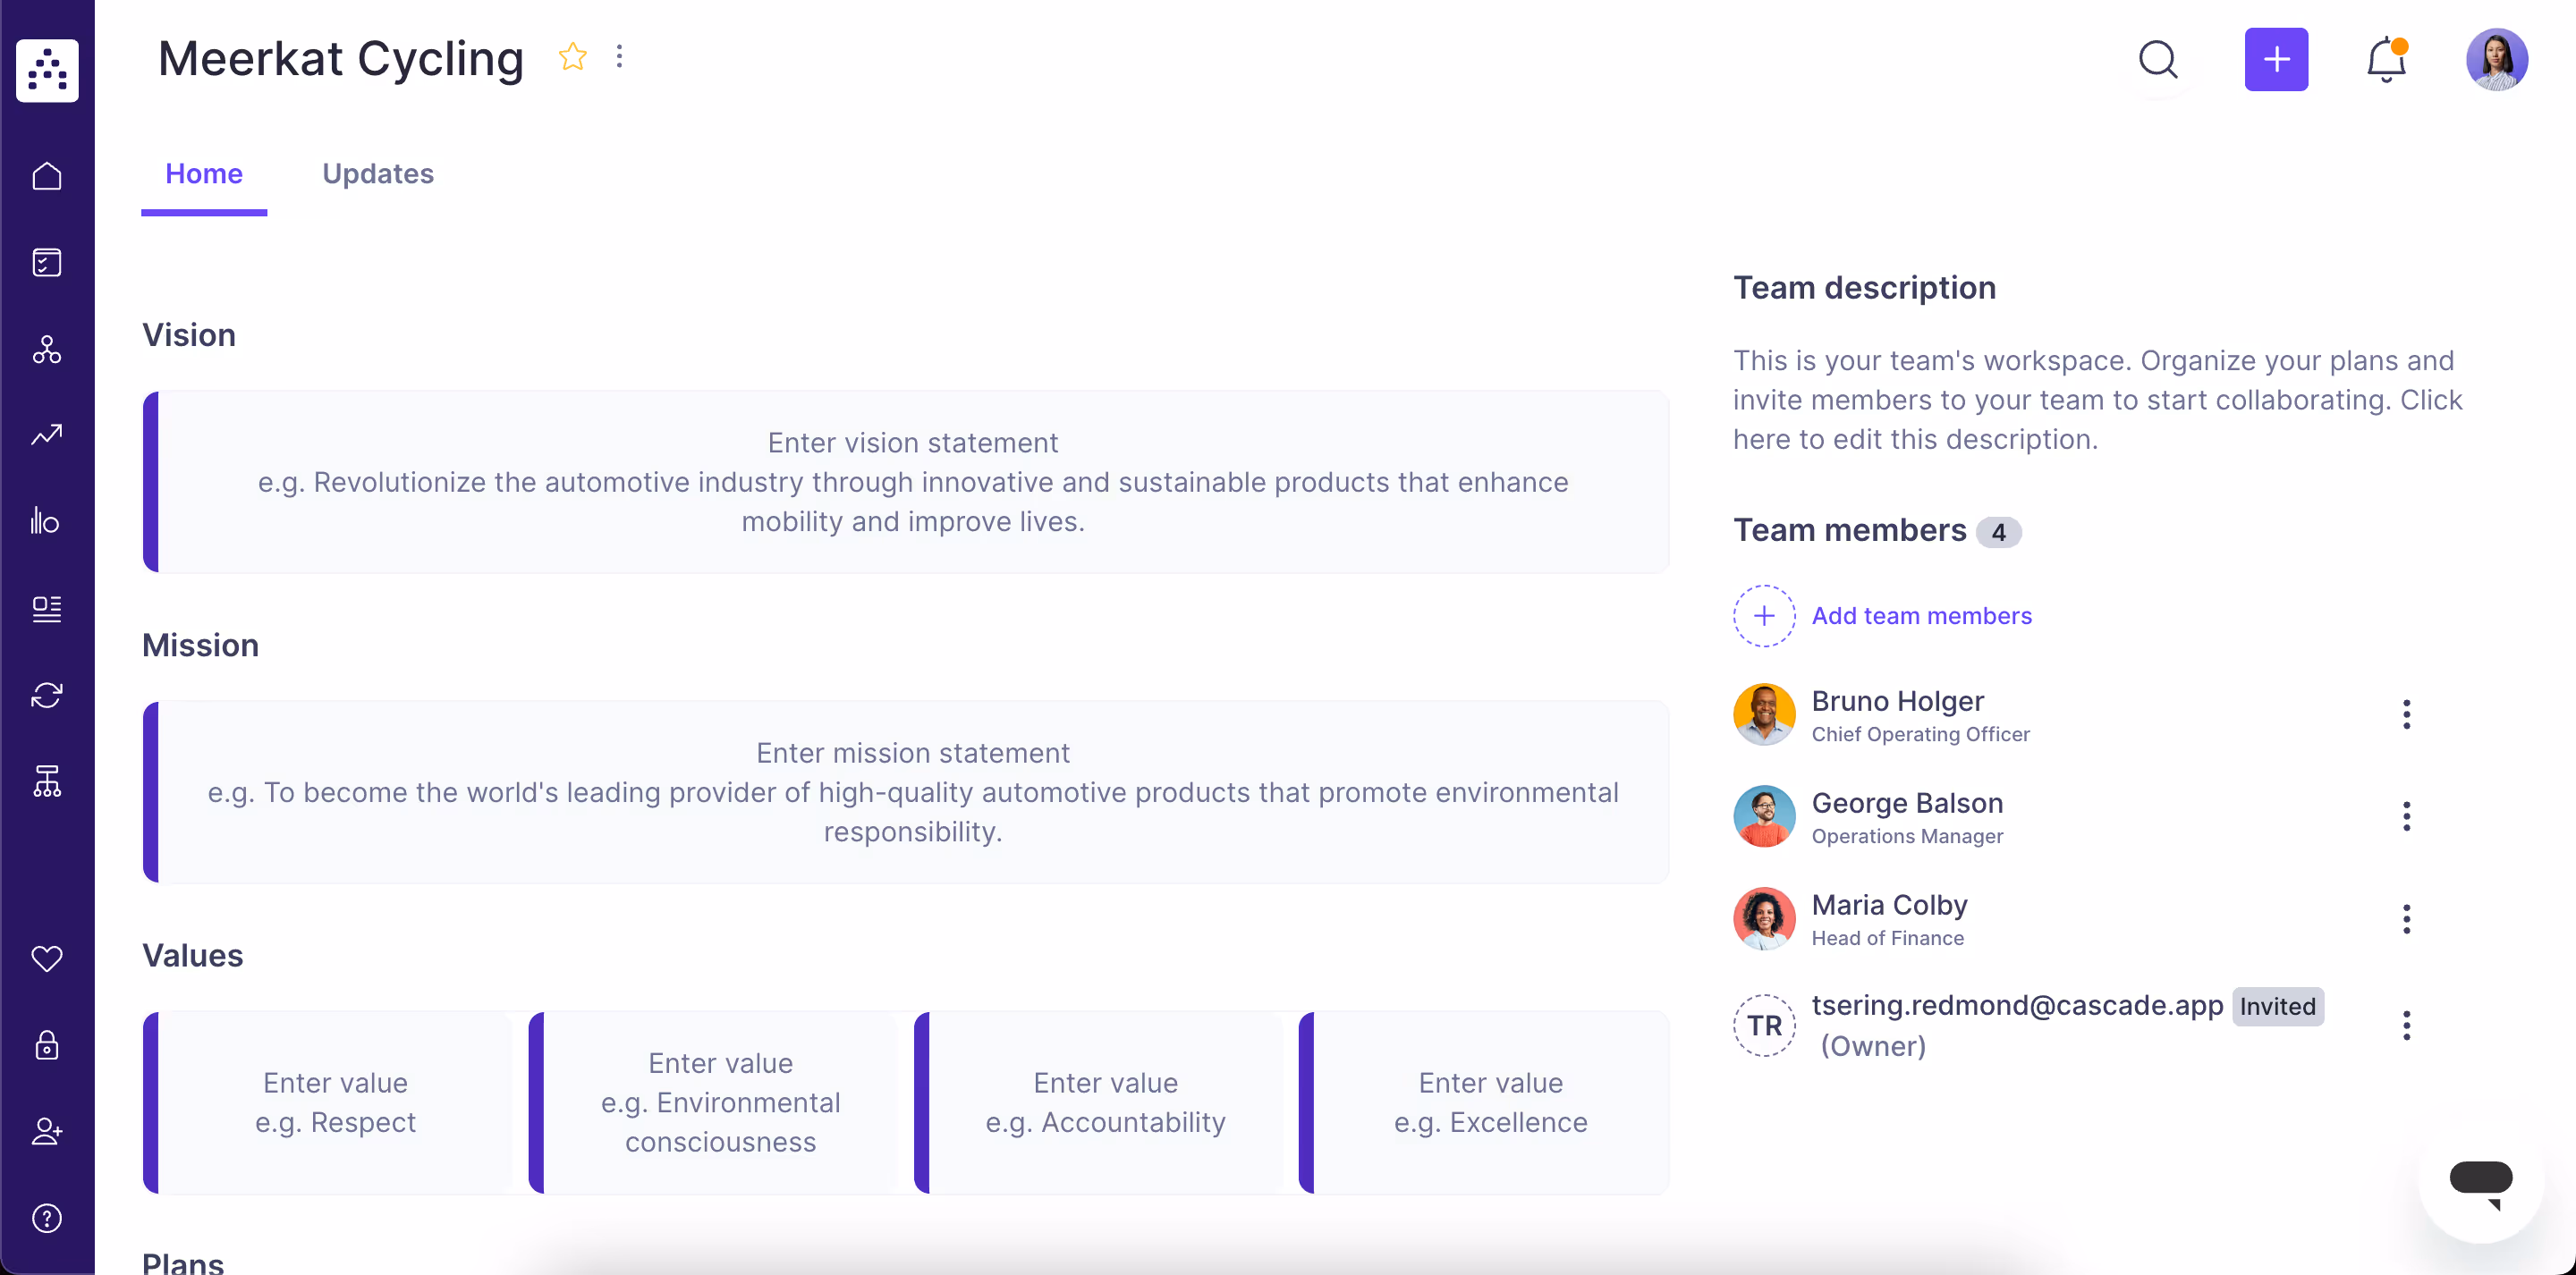Select the Home tab
This screenshot has width=2576, height=1275.
tap(204, 173)
